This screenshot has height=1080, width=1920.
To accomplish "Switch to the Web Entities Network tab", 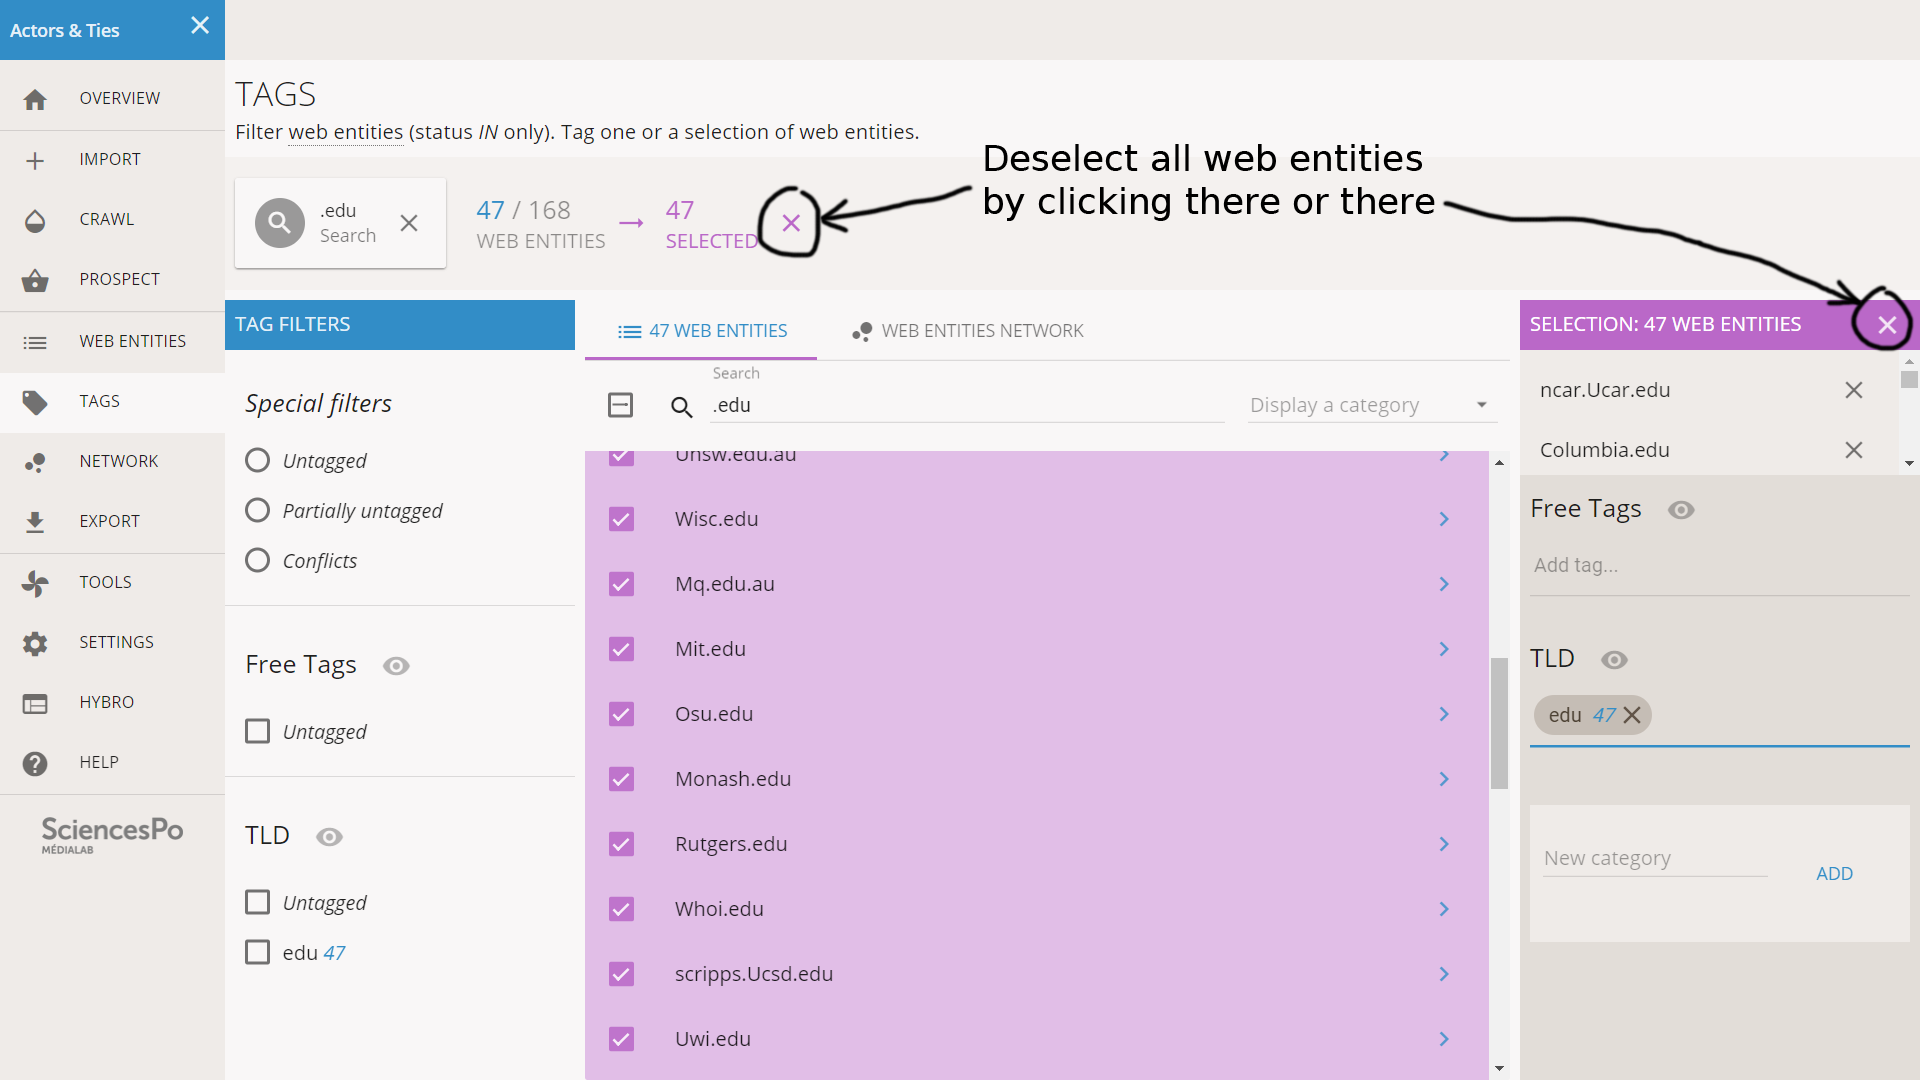I will [967, 331].
